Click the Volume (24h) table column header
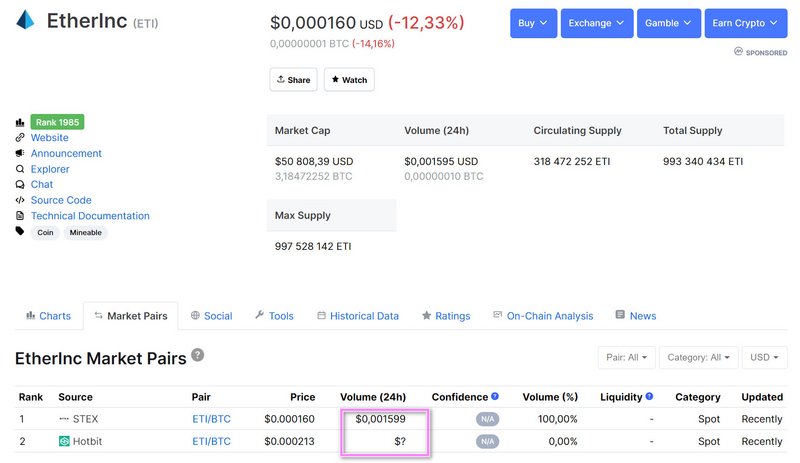 [x=373, y=397]
